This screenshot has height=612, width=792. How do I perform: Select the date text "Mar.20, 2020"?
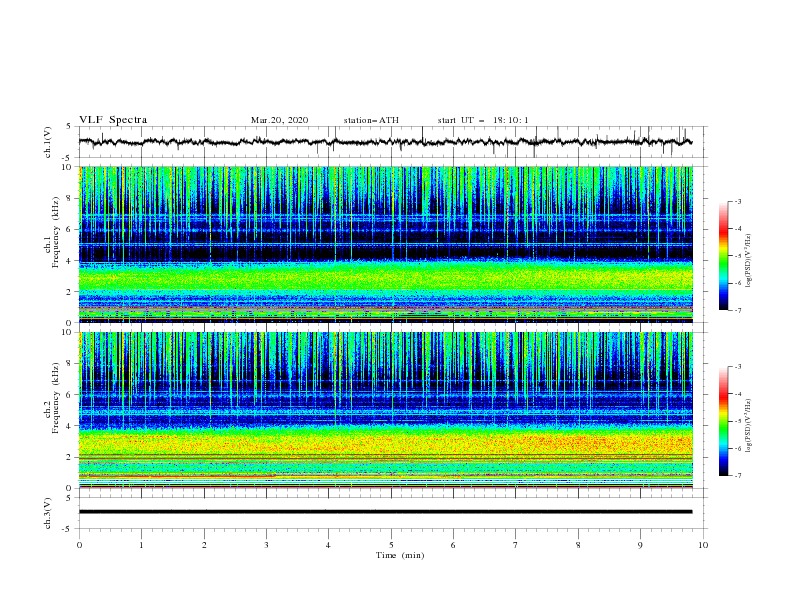point(279,120)
